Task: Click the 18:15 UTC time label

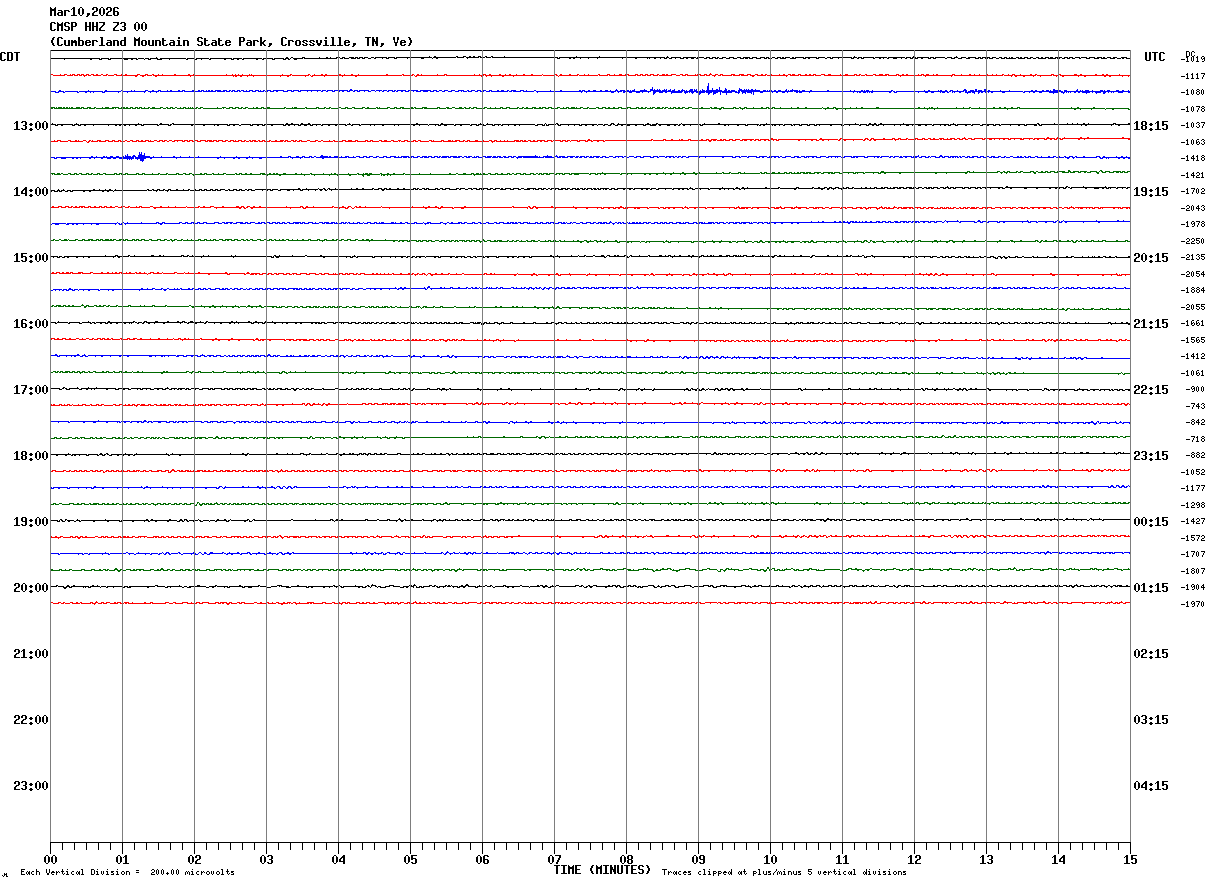Action: pyautogui.click(x=1151, y=126)
